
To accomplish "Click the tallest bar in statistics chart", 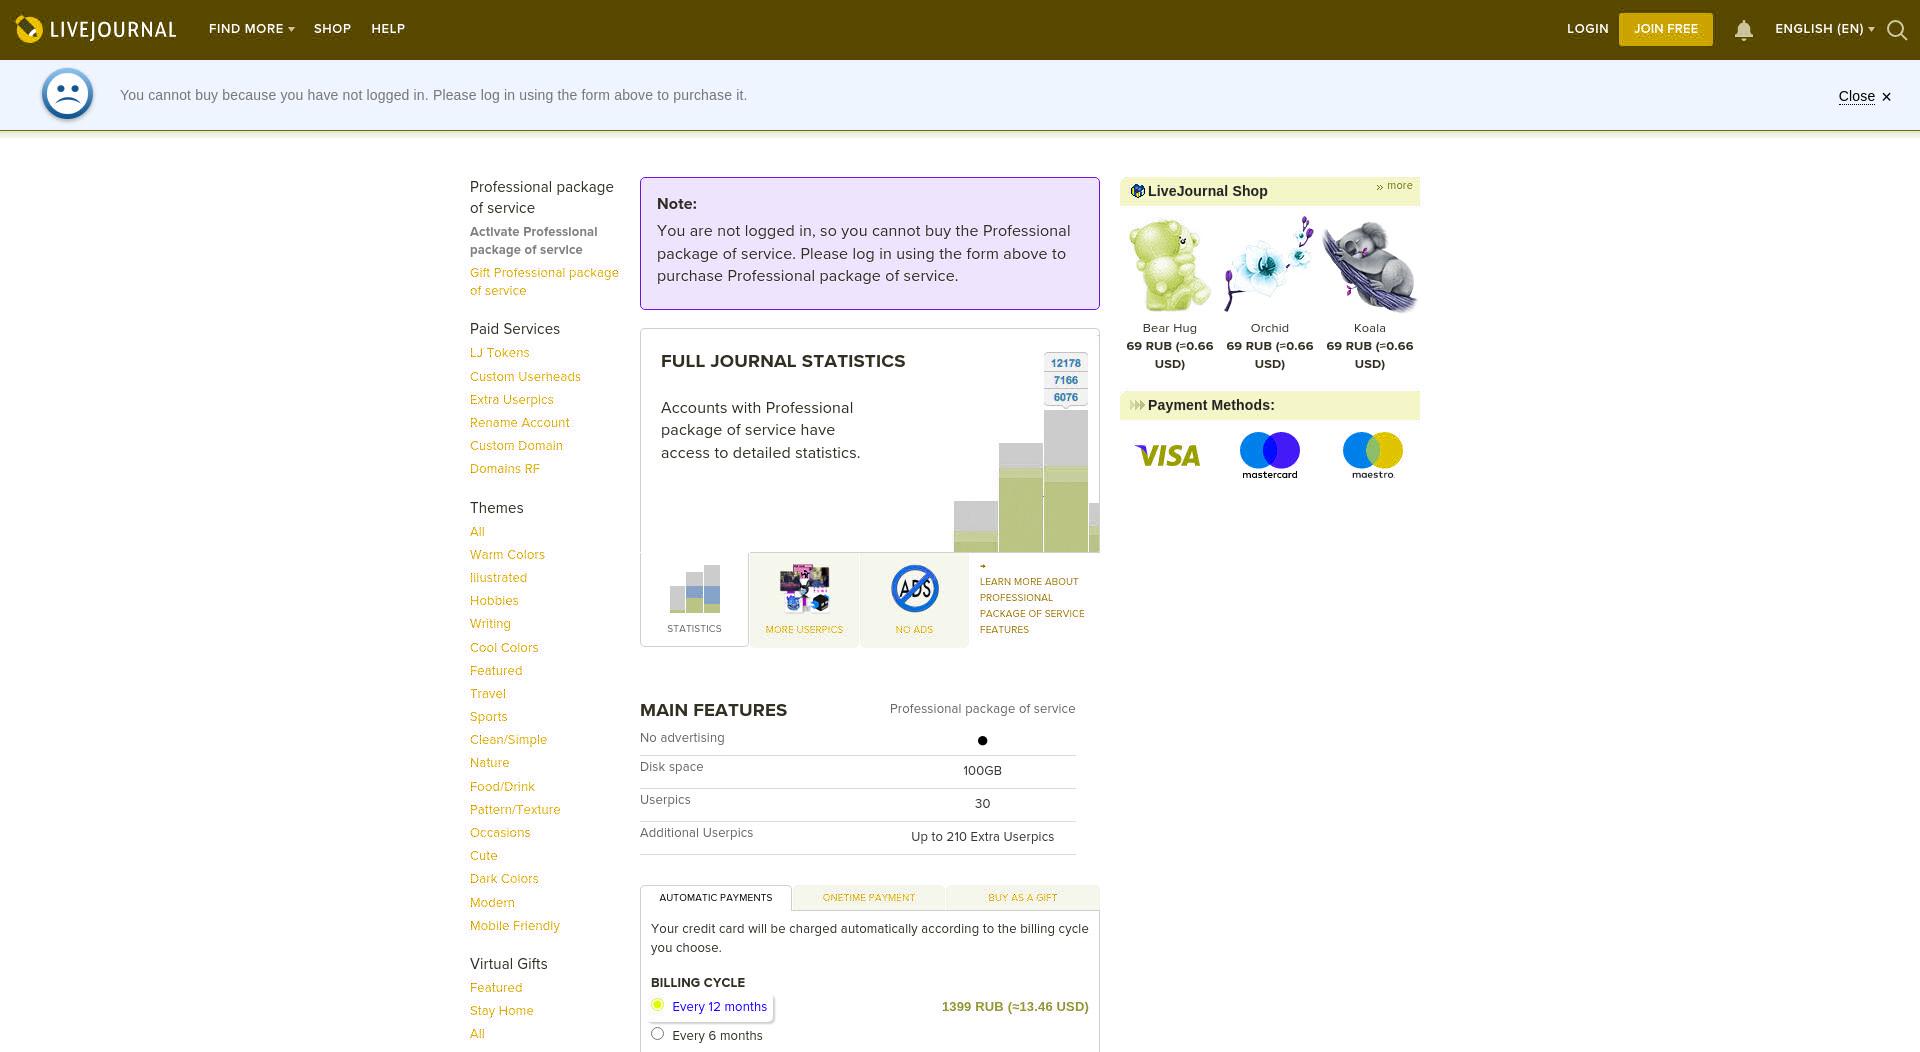I will [1066, 481].
